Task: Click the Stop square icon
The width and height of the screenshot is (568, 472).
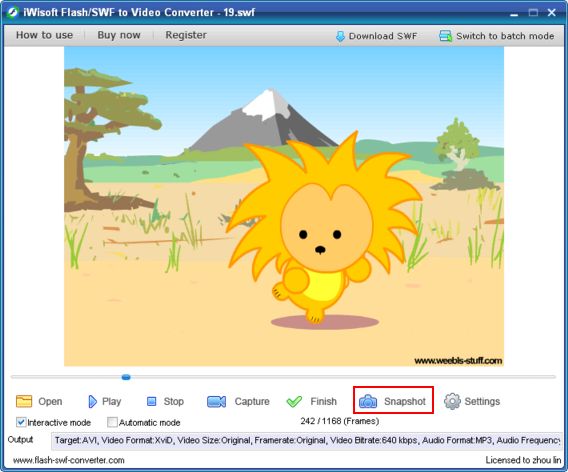Action: [x=151, y=401]
